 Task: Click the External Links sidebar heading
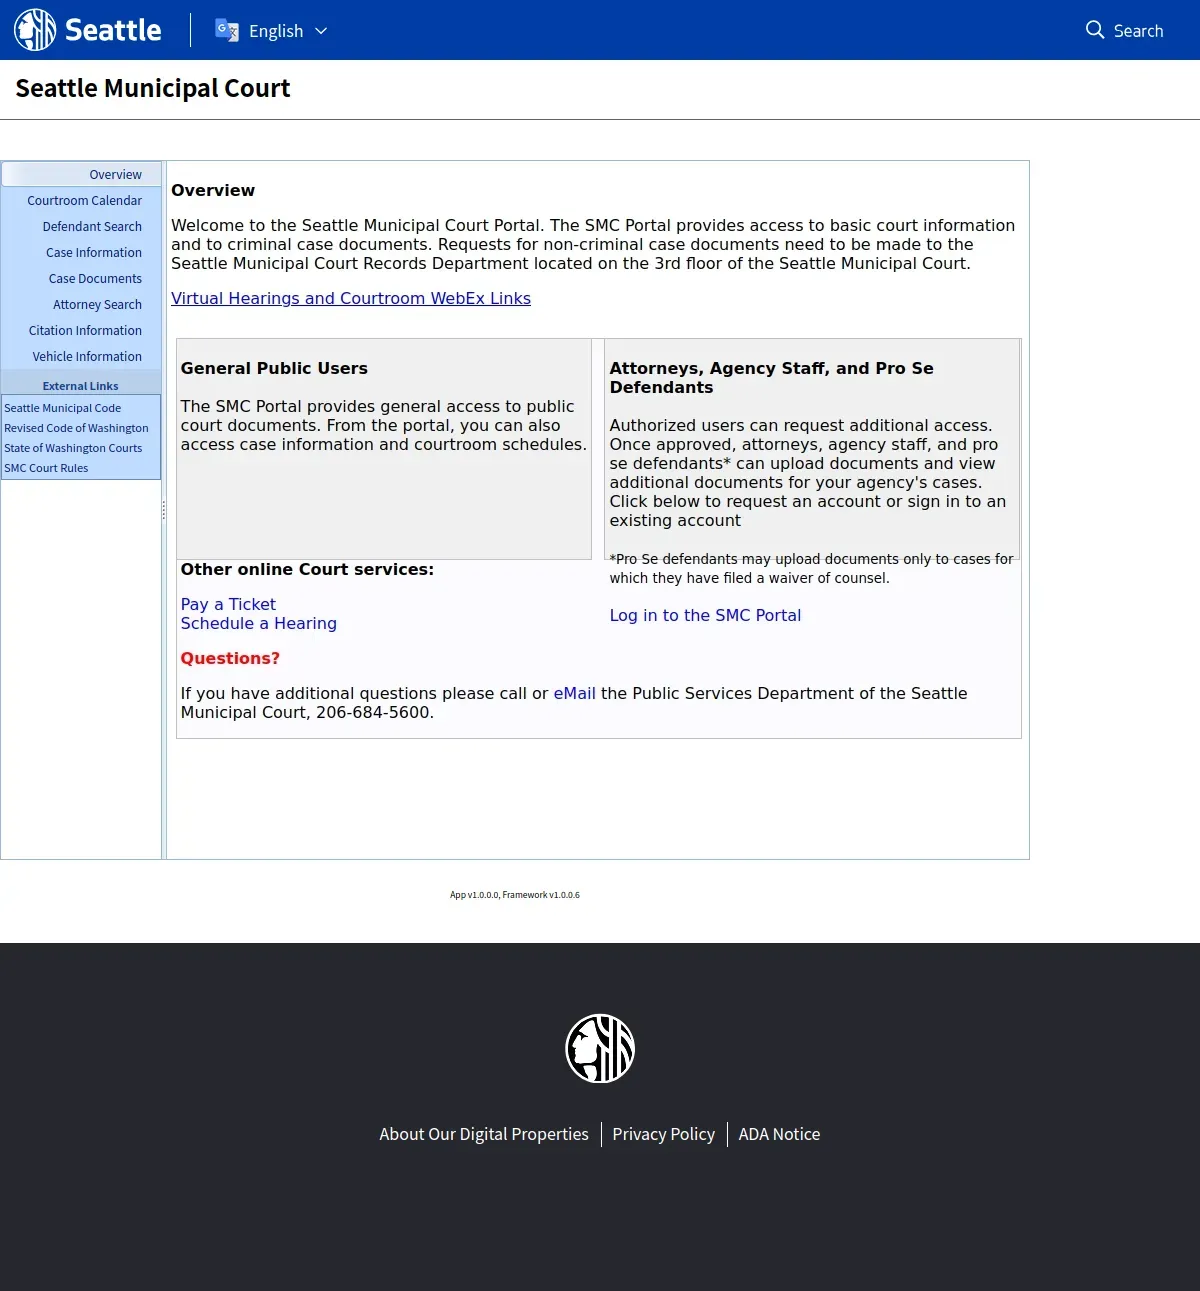point(80,386)
